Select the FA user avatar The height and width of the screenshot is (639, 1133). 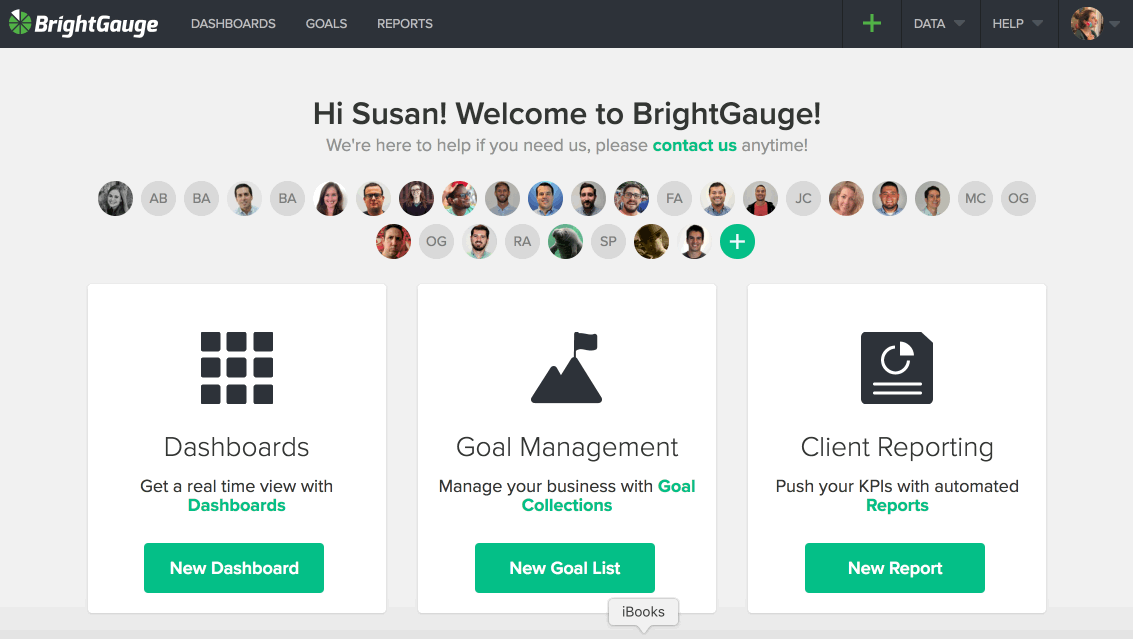674,198
